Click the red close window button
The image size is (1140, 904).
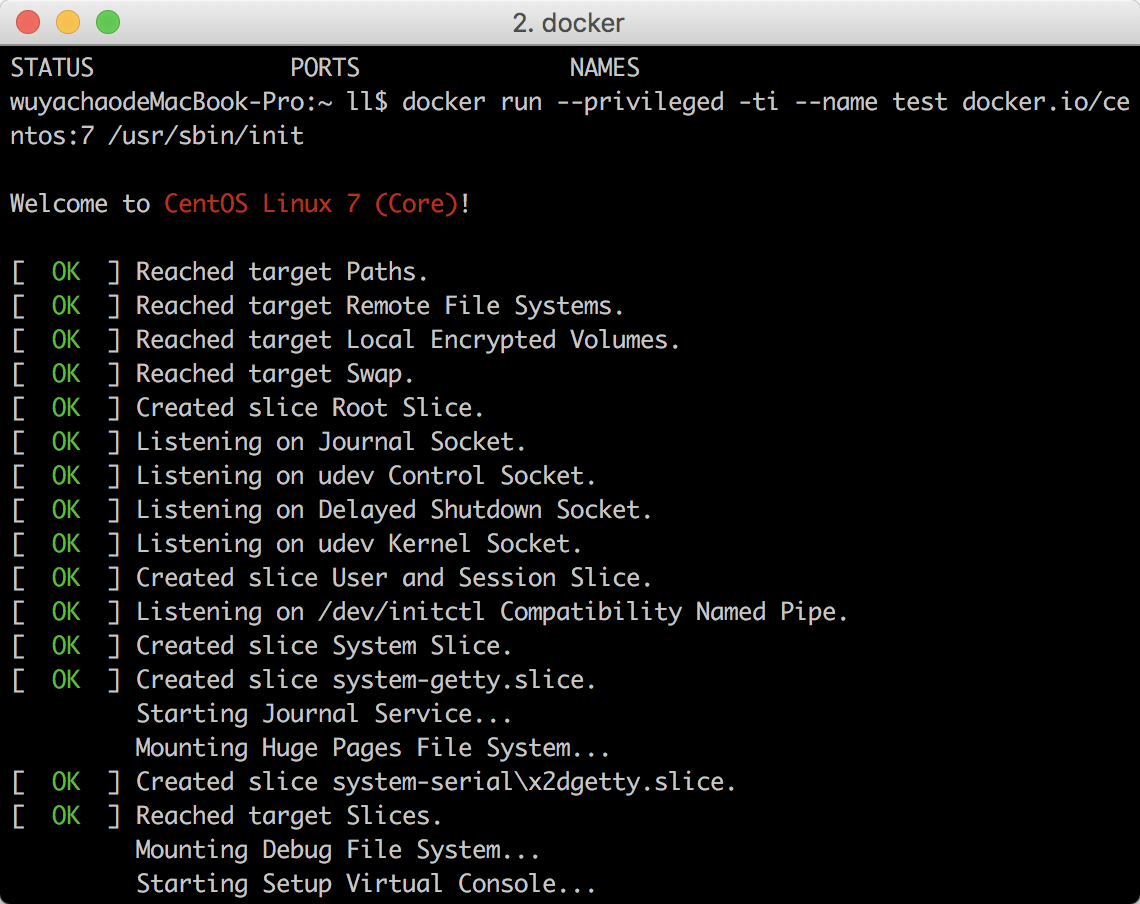point(28,23)
